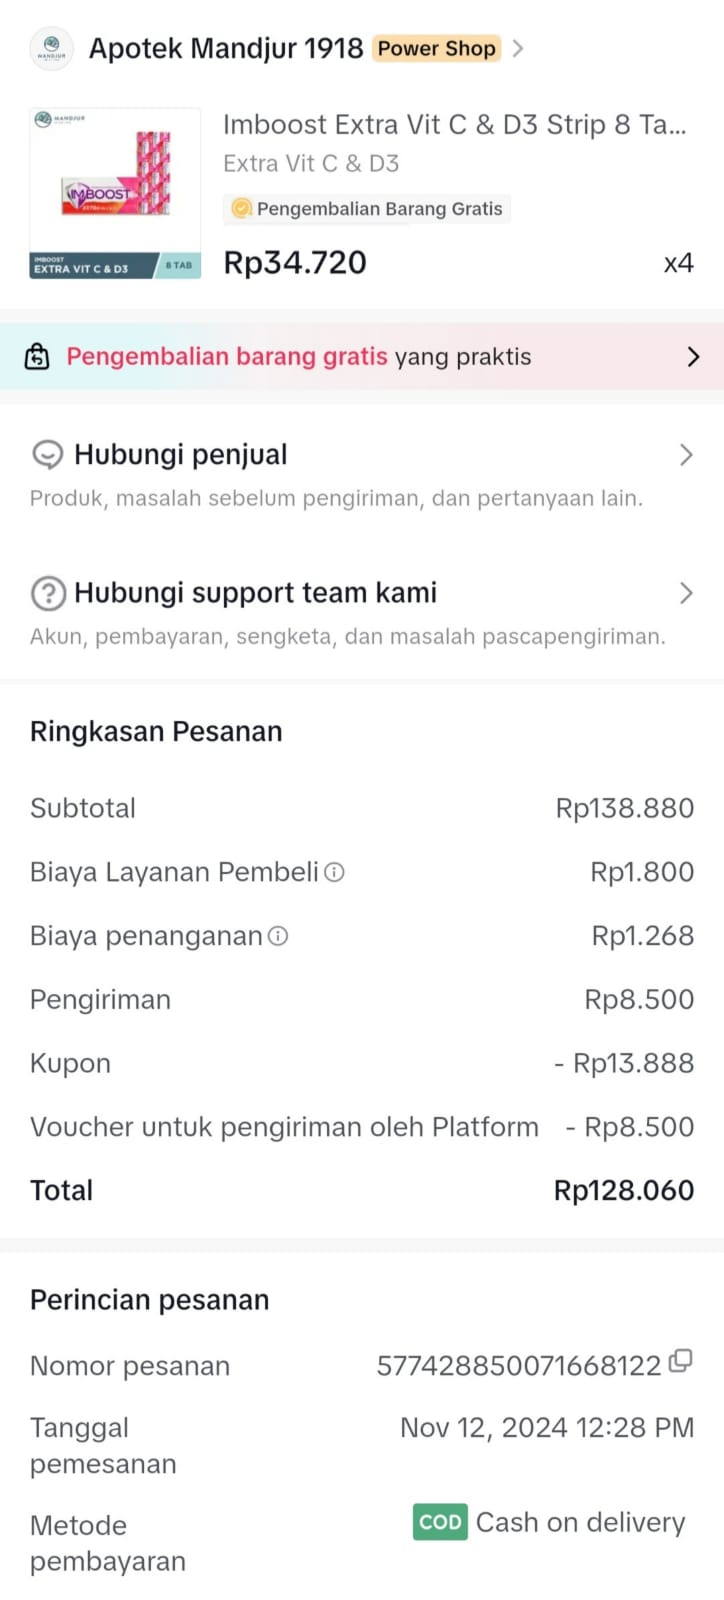Tap the order number 577428850071668122

518,1366
